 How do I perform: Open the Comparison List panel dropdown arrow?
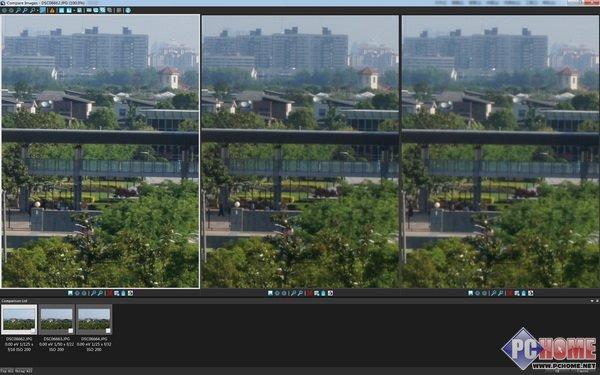[592, 301]
